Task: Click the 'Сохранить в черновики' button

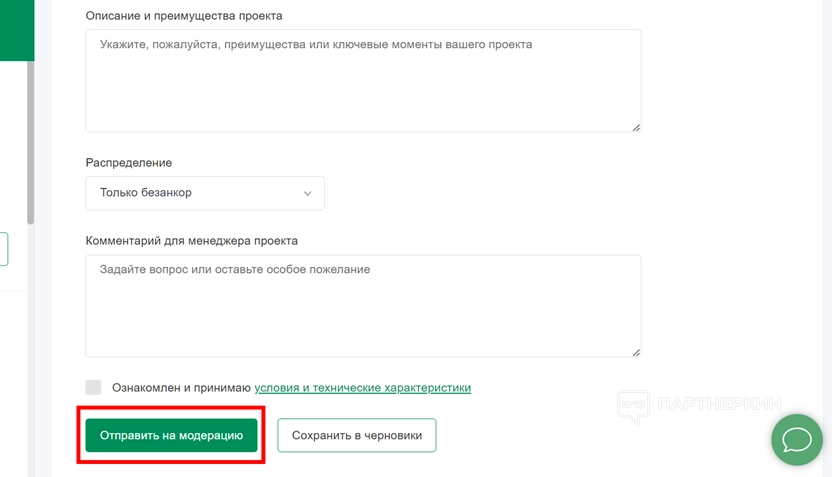Action: 357,435
